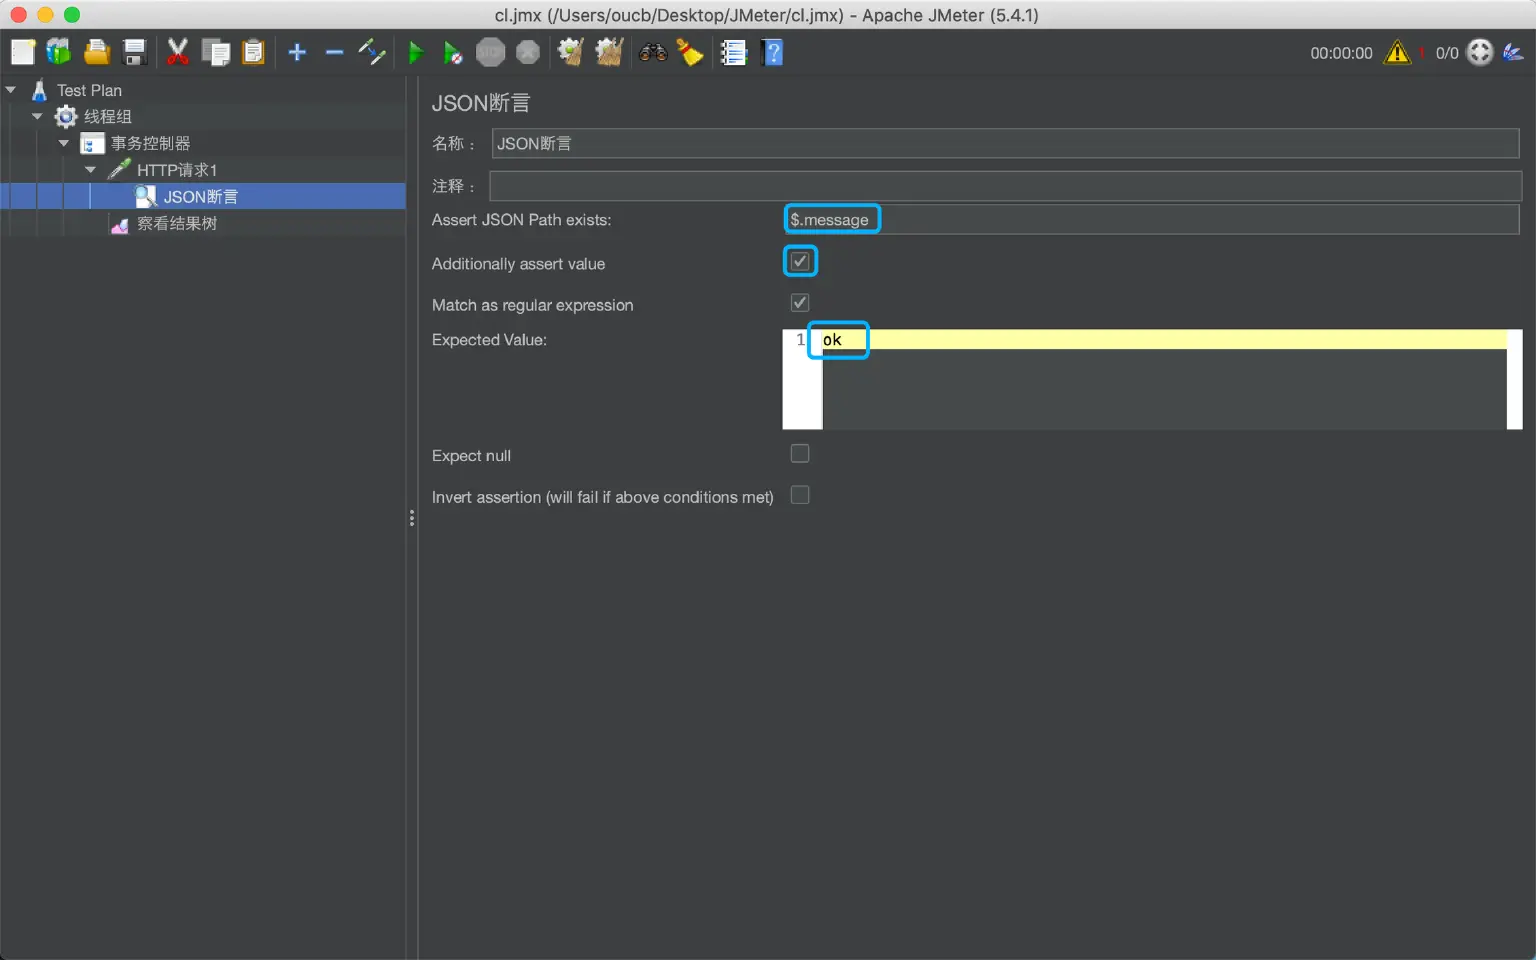Select 察看结果树 in the tree

tap(176, 224)
